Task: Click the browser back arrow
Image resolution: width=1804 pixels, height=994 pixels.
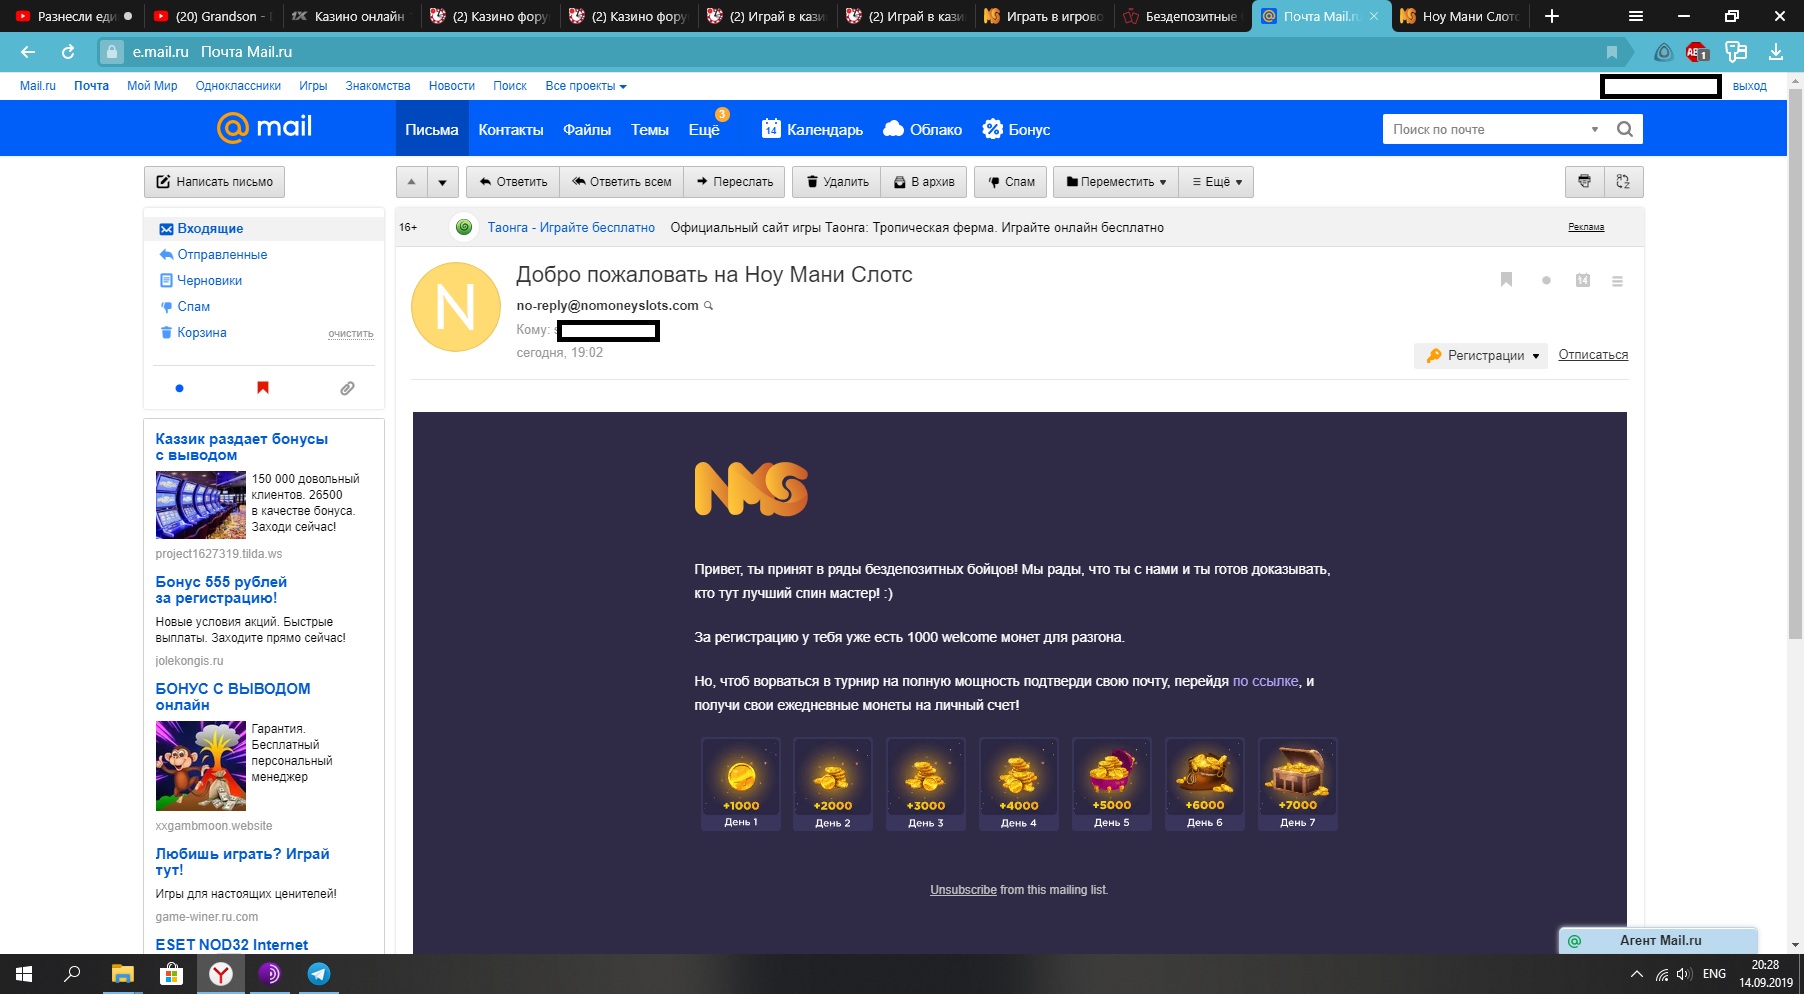Action: (x=28, y=52)
